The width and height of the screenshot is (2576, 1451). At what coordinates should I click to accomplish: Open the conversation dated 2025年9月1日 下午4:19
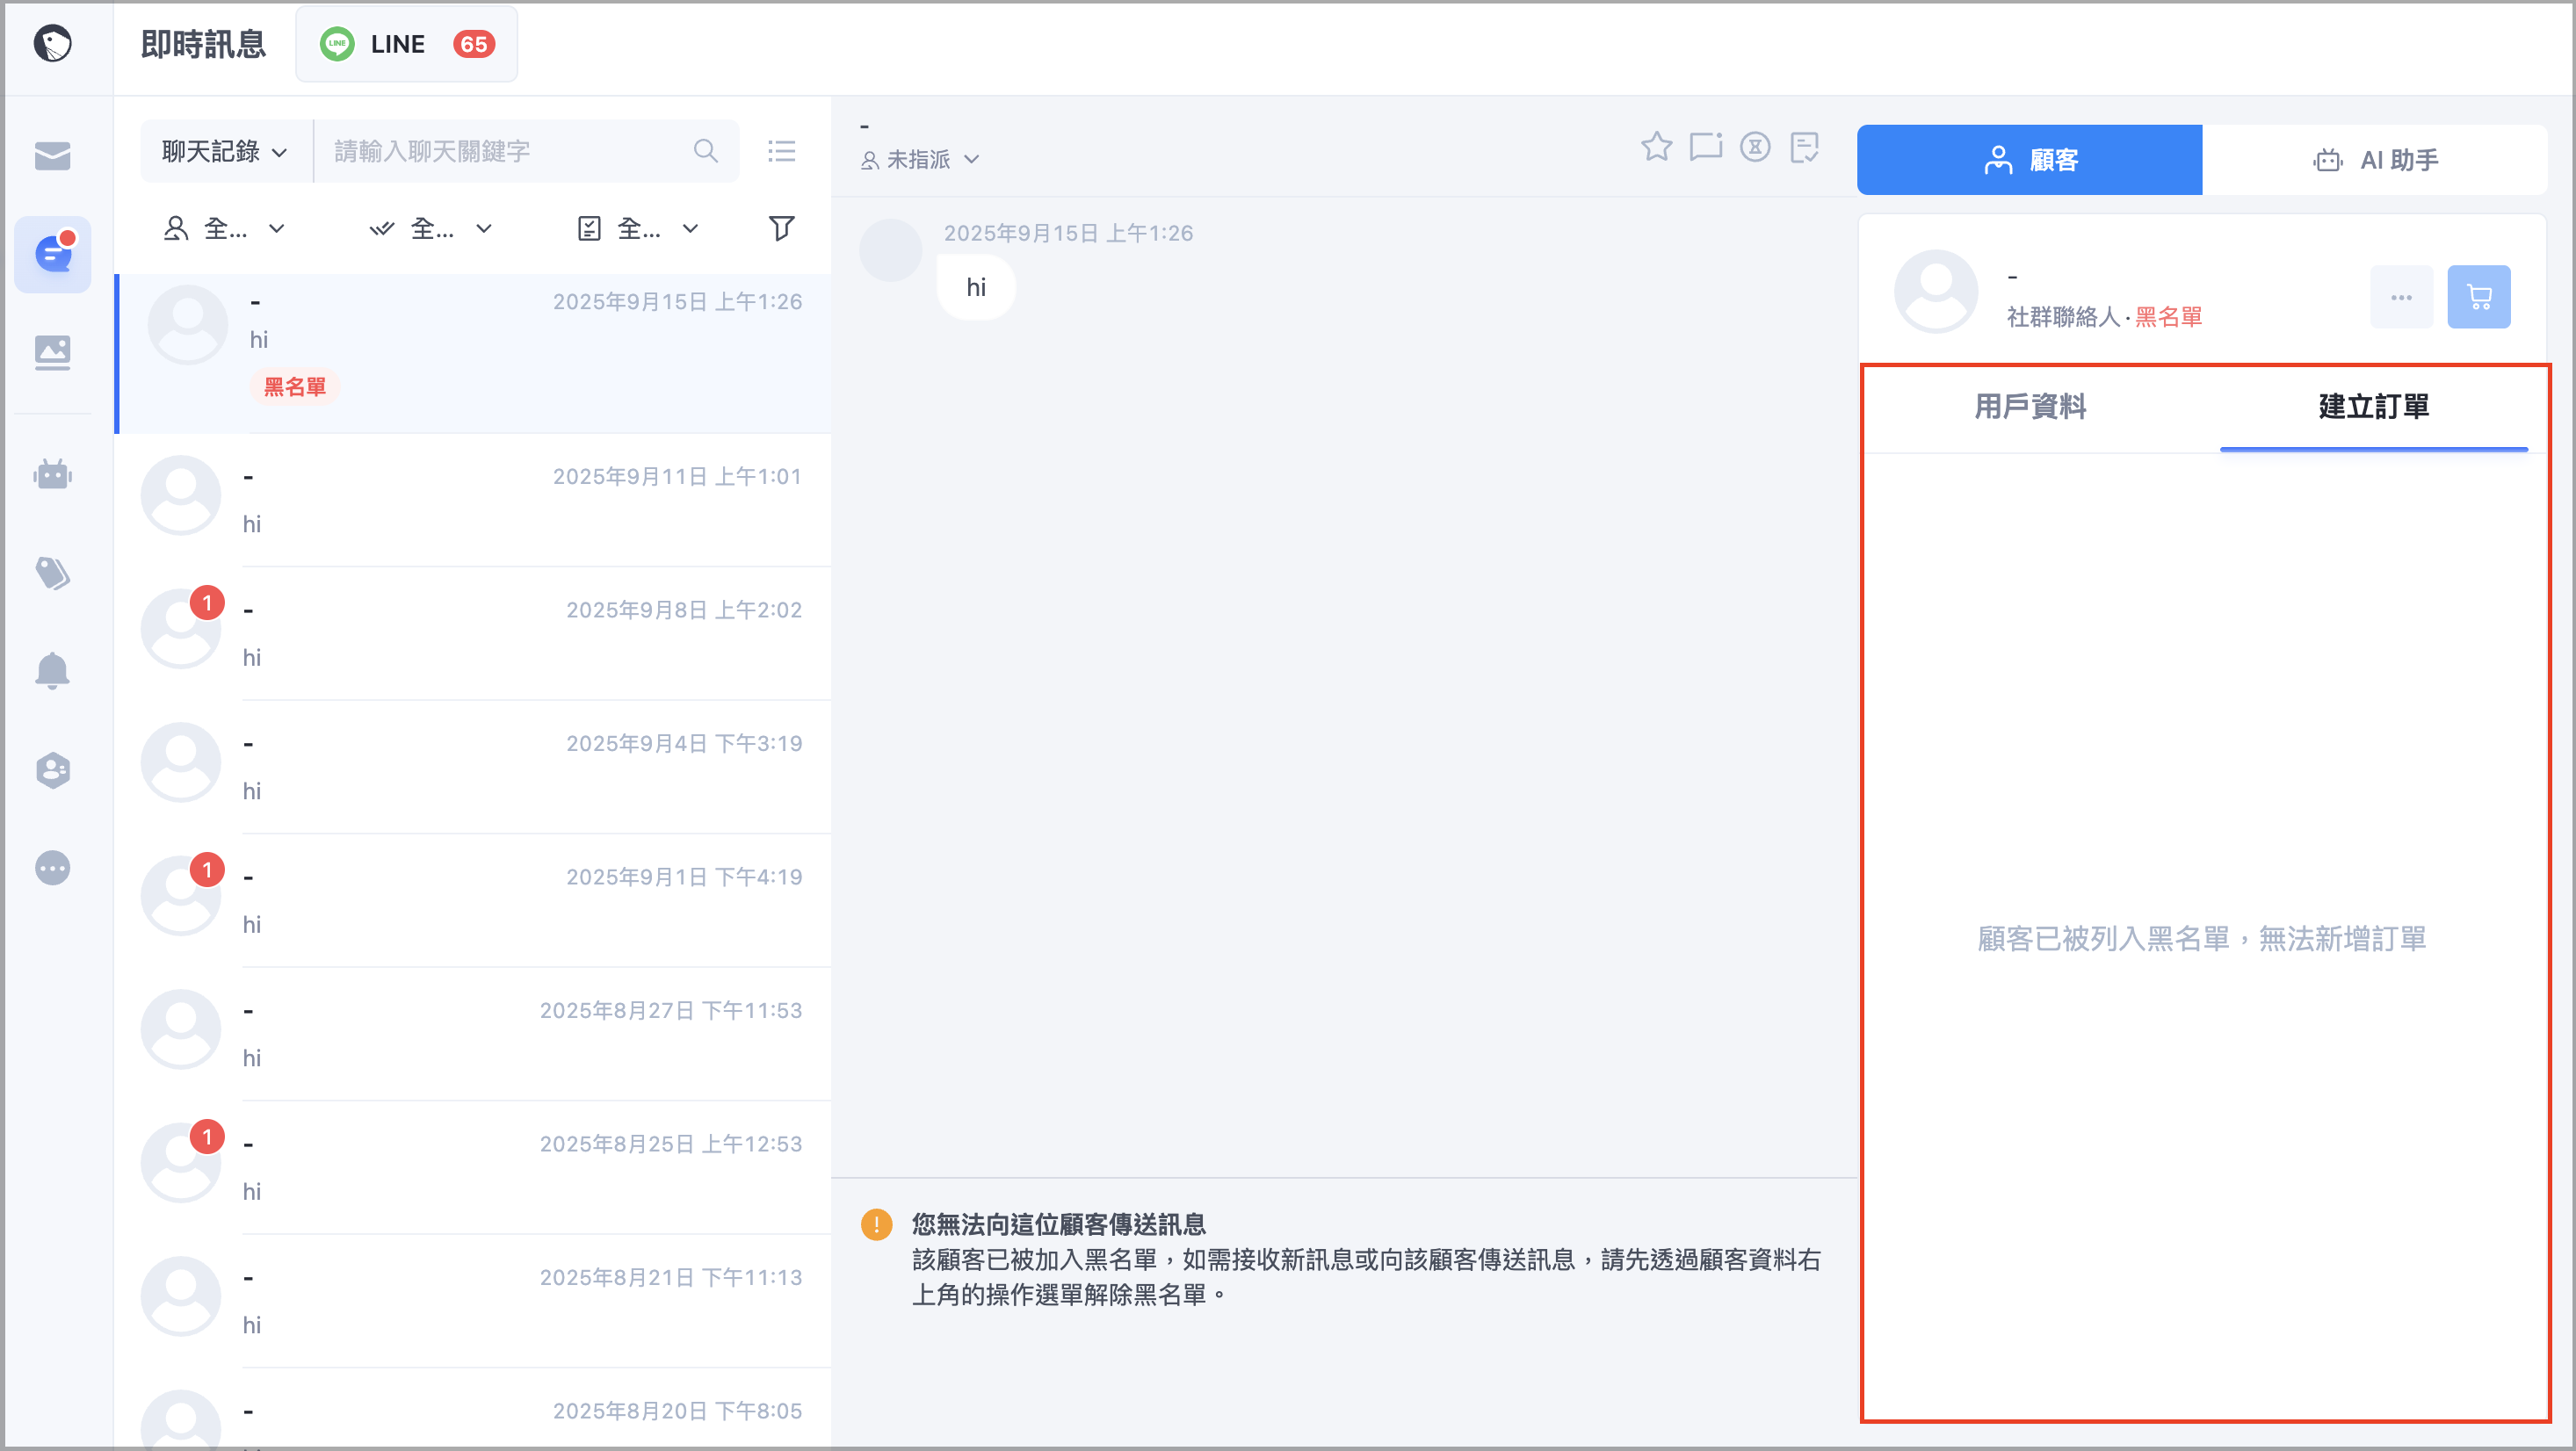pyautogui.click(x=474, y=901)
